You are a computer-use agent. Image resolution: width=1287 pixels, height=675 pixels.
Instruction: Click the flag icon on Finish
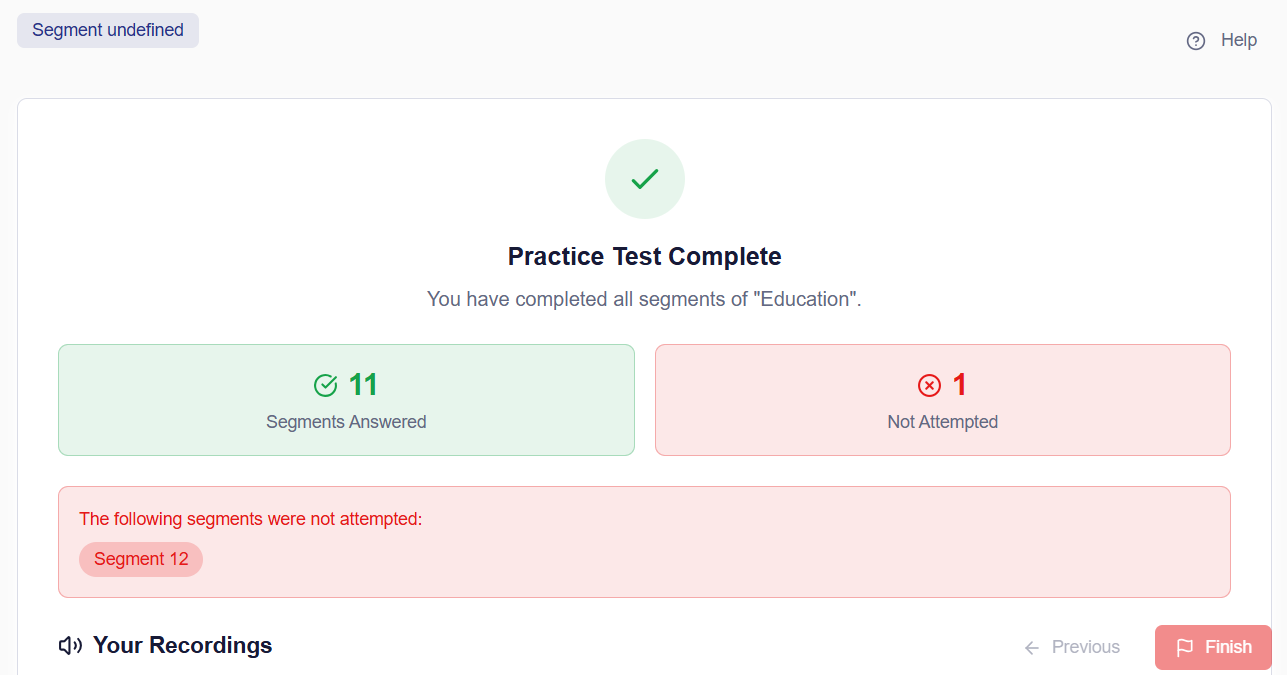point(1185,647)
